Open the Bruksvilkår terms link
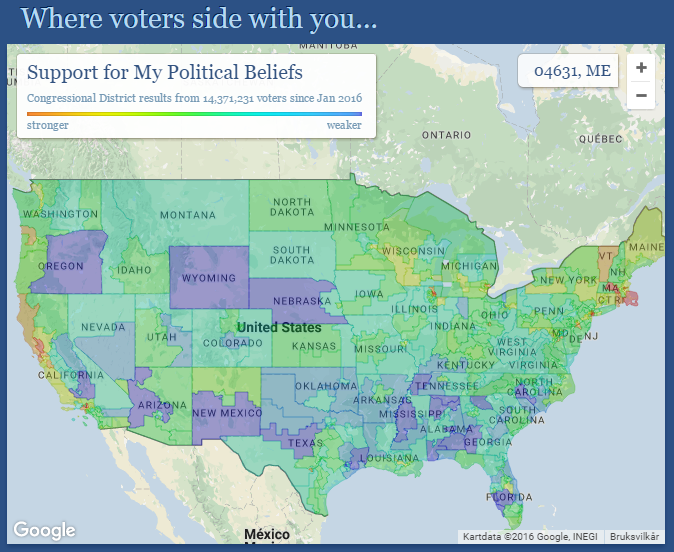This screenshot has width=674, height=552. click(x=634, y=537)
